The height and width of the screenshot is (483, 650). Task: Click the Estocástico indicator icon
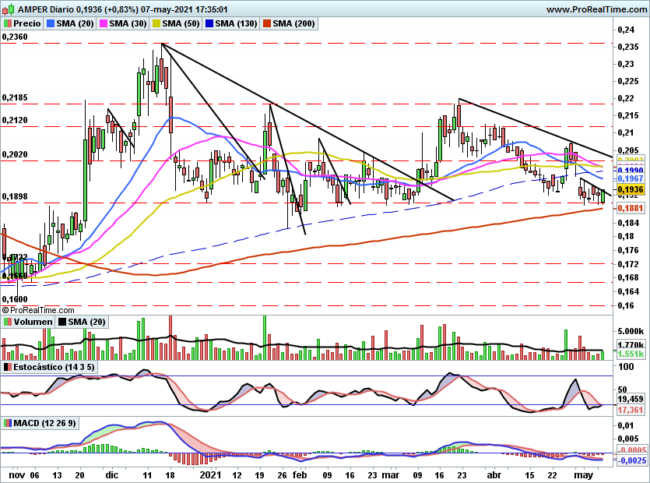(x=7, y=367)
